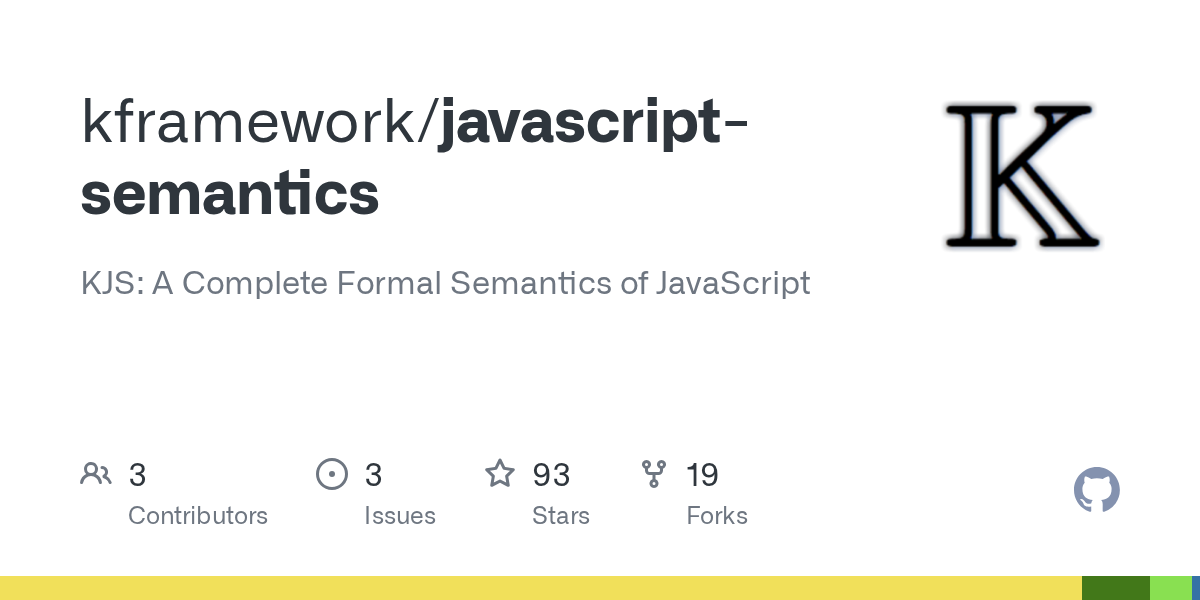The width and height of the screenshot is (1200, 600).
Task: Click the "Forks" label
Action: point(717,516)
